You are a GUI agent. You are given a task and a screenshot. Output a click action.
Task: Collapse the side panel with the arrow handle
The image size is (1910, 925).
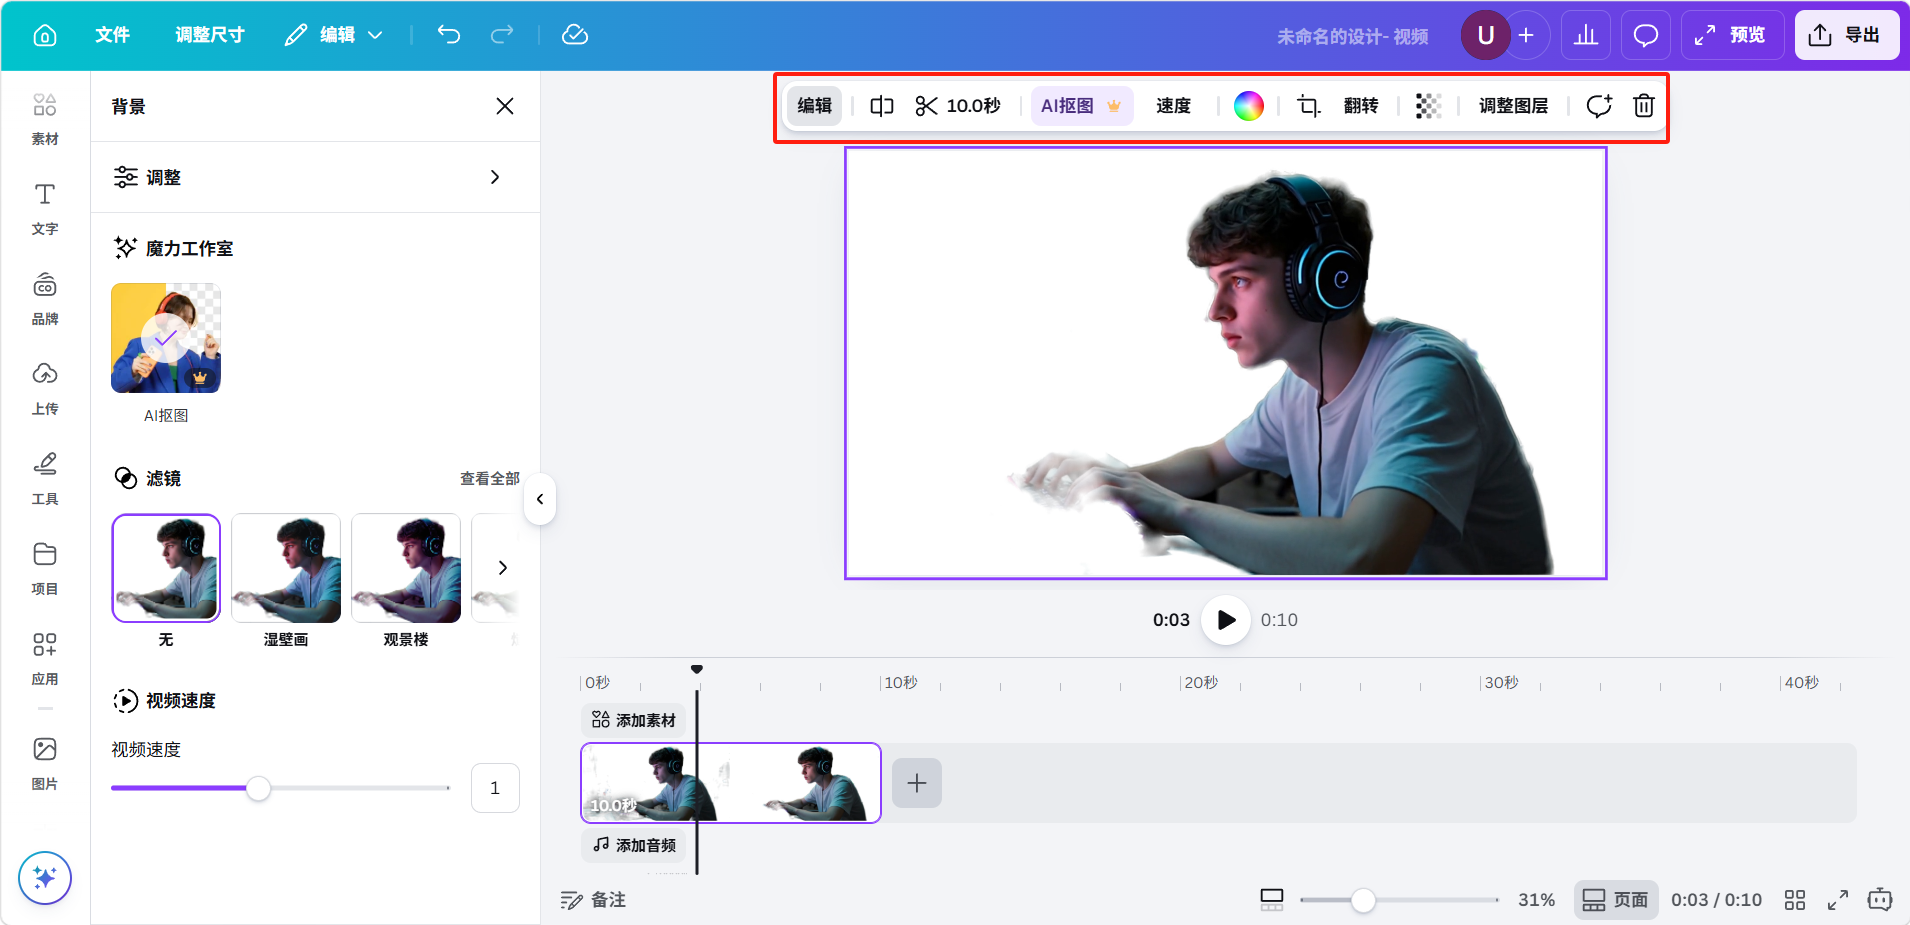540,499
